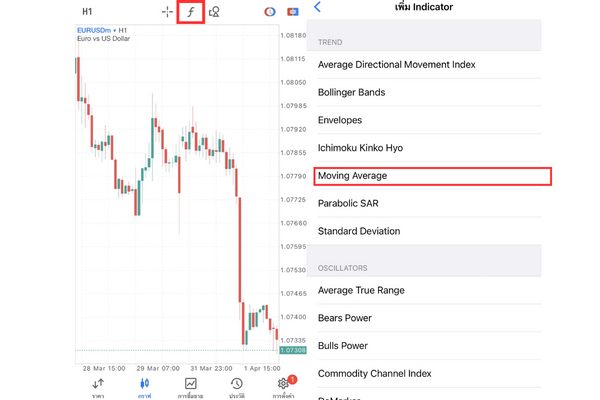Viewport: 600px width, 400px height.
Task: Open the history clock tab
Action: tap(236, 385)
